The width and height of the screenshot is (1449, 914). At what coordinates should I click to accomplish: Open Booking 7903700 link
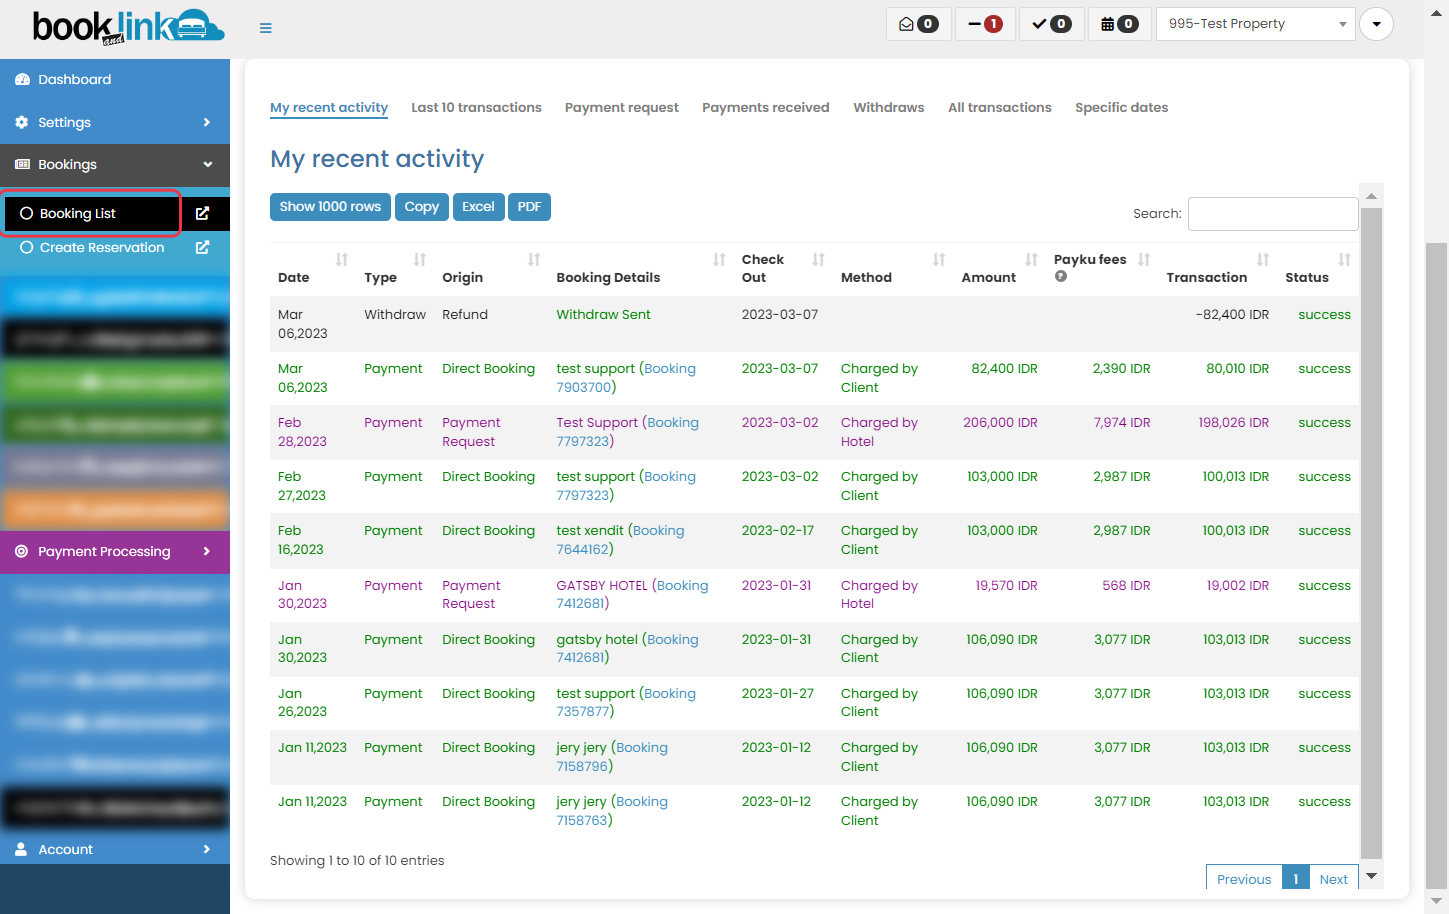[x=625, y=378]
